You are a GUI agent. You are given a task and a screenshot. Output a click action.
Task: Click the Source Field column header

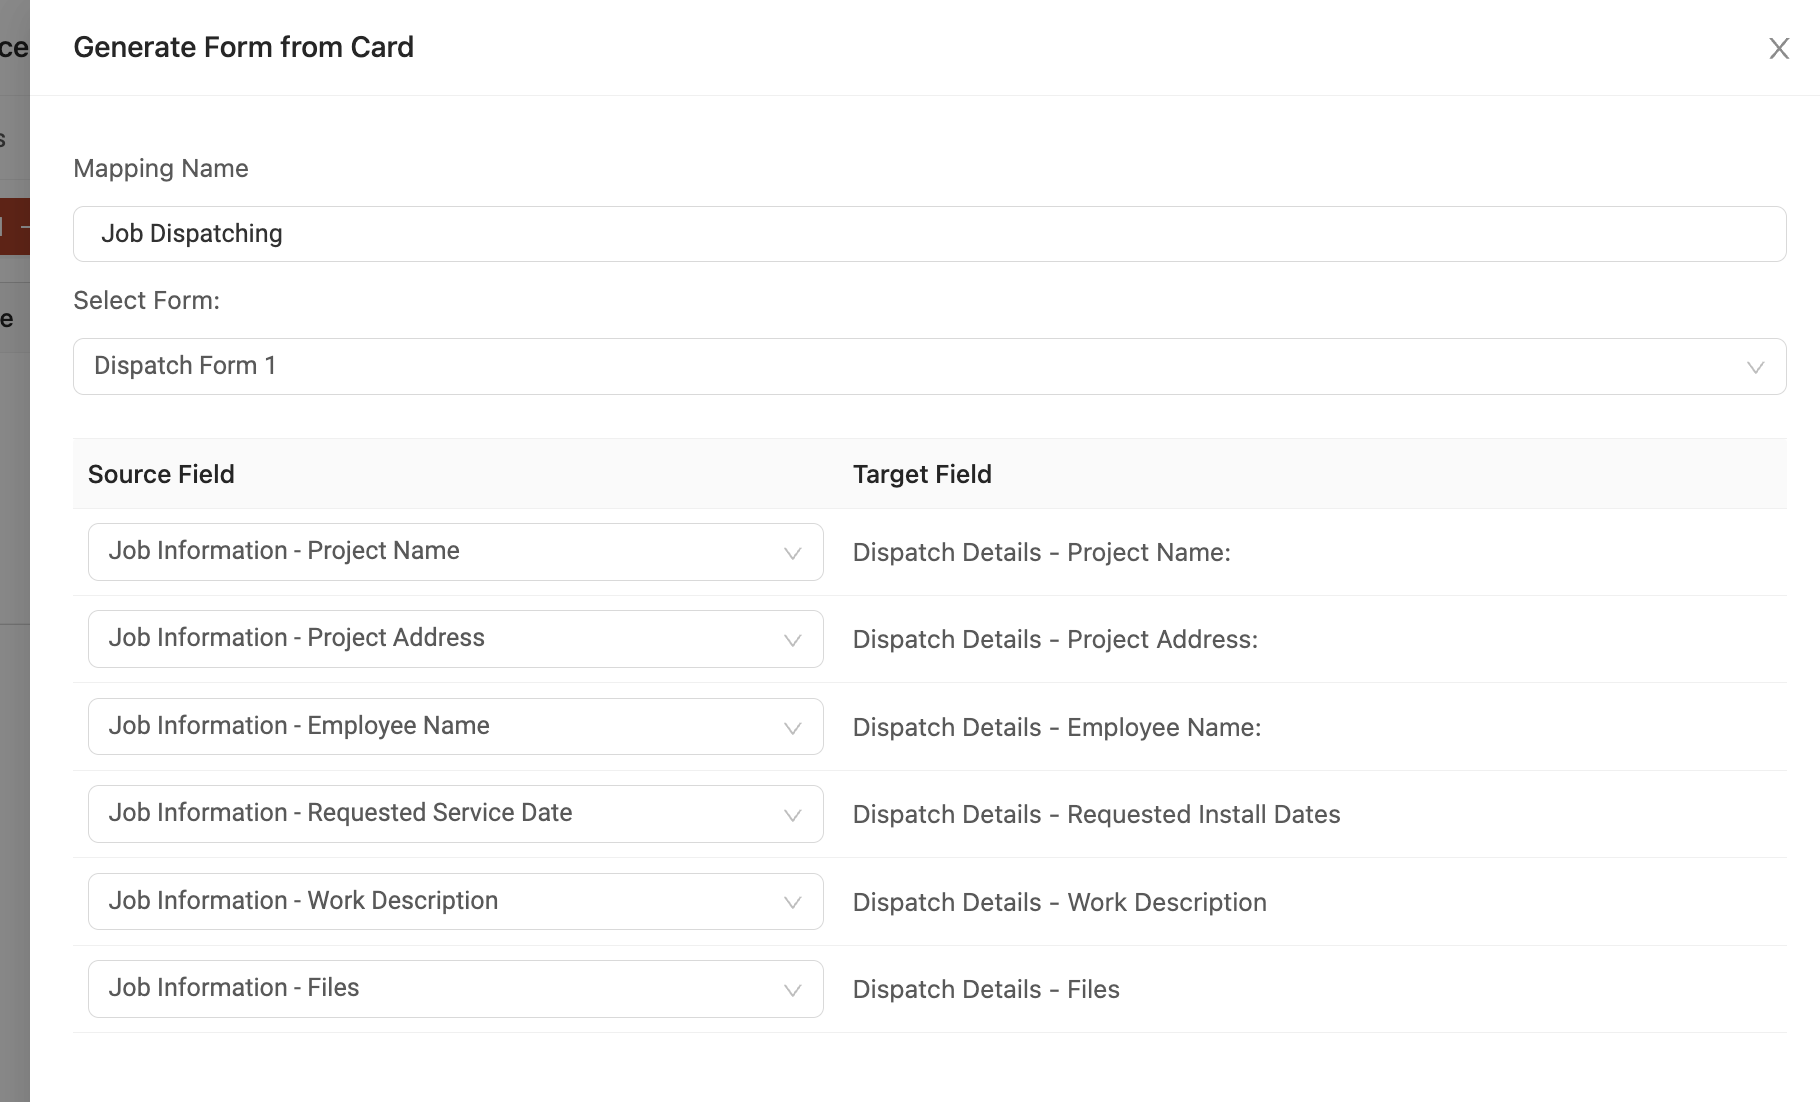pyautogui.click(x=161, y=474)
